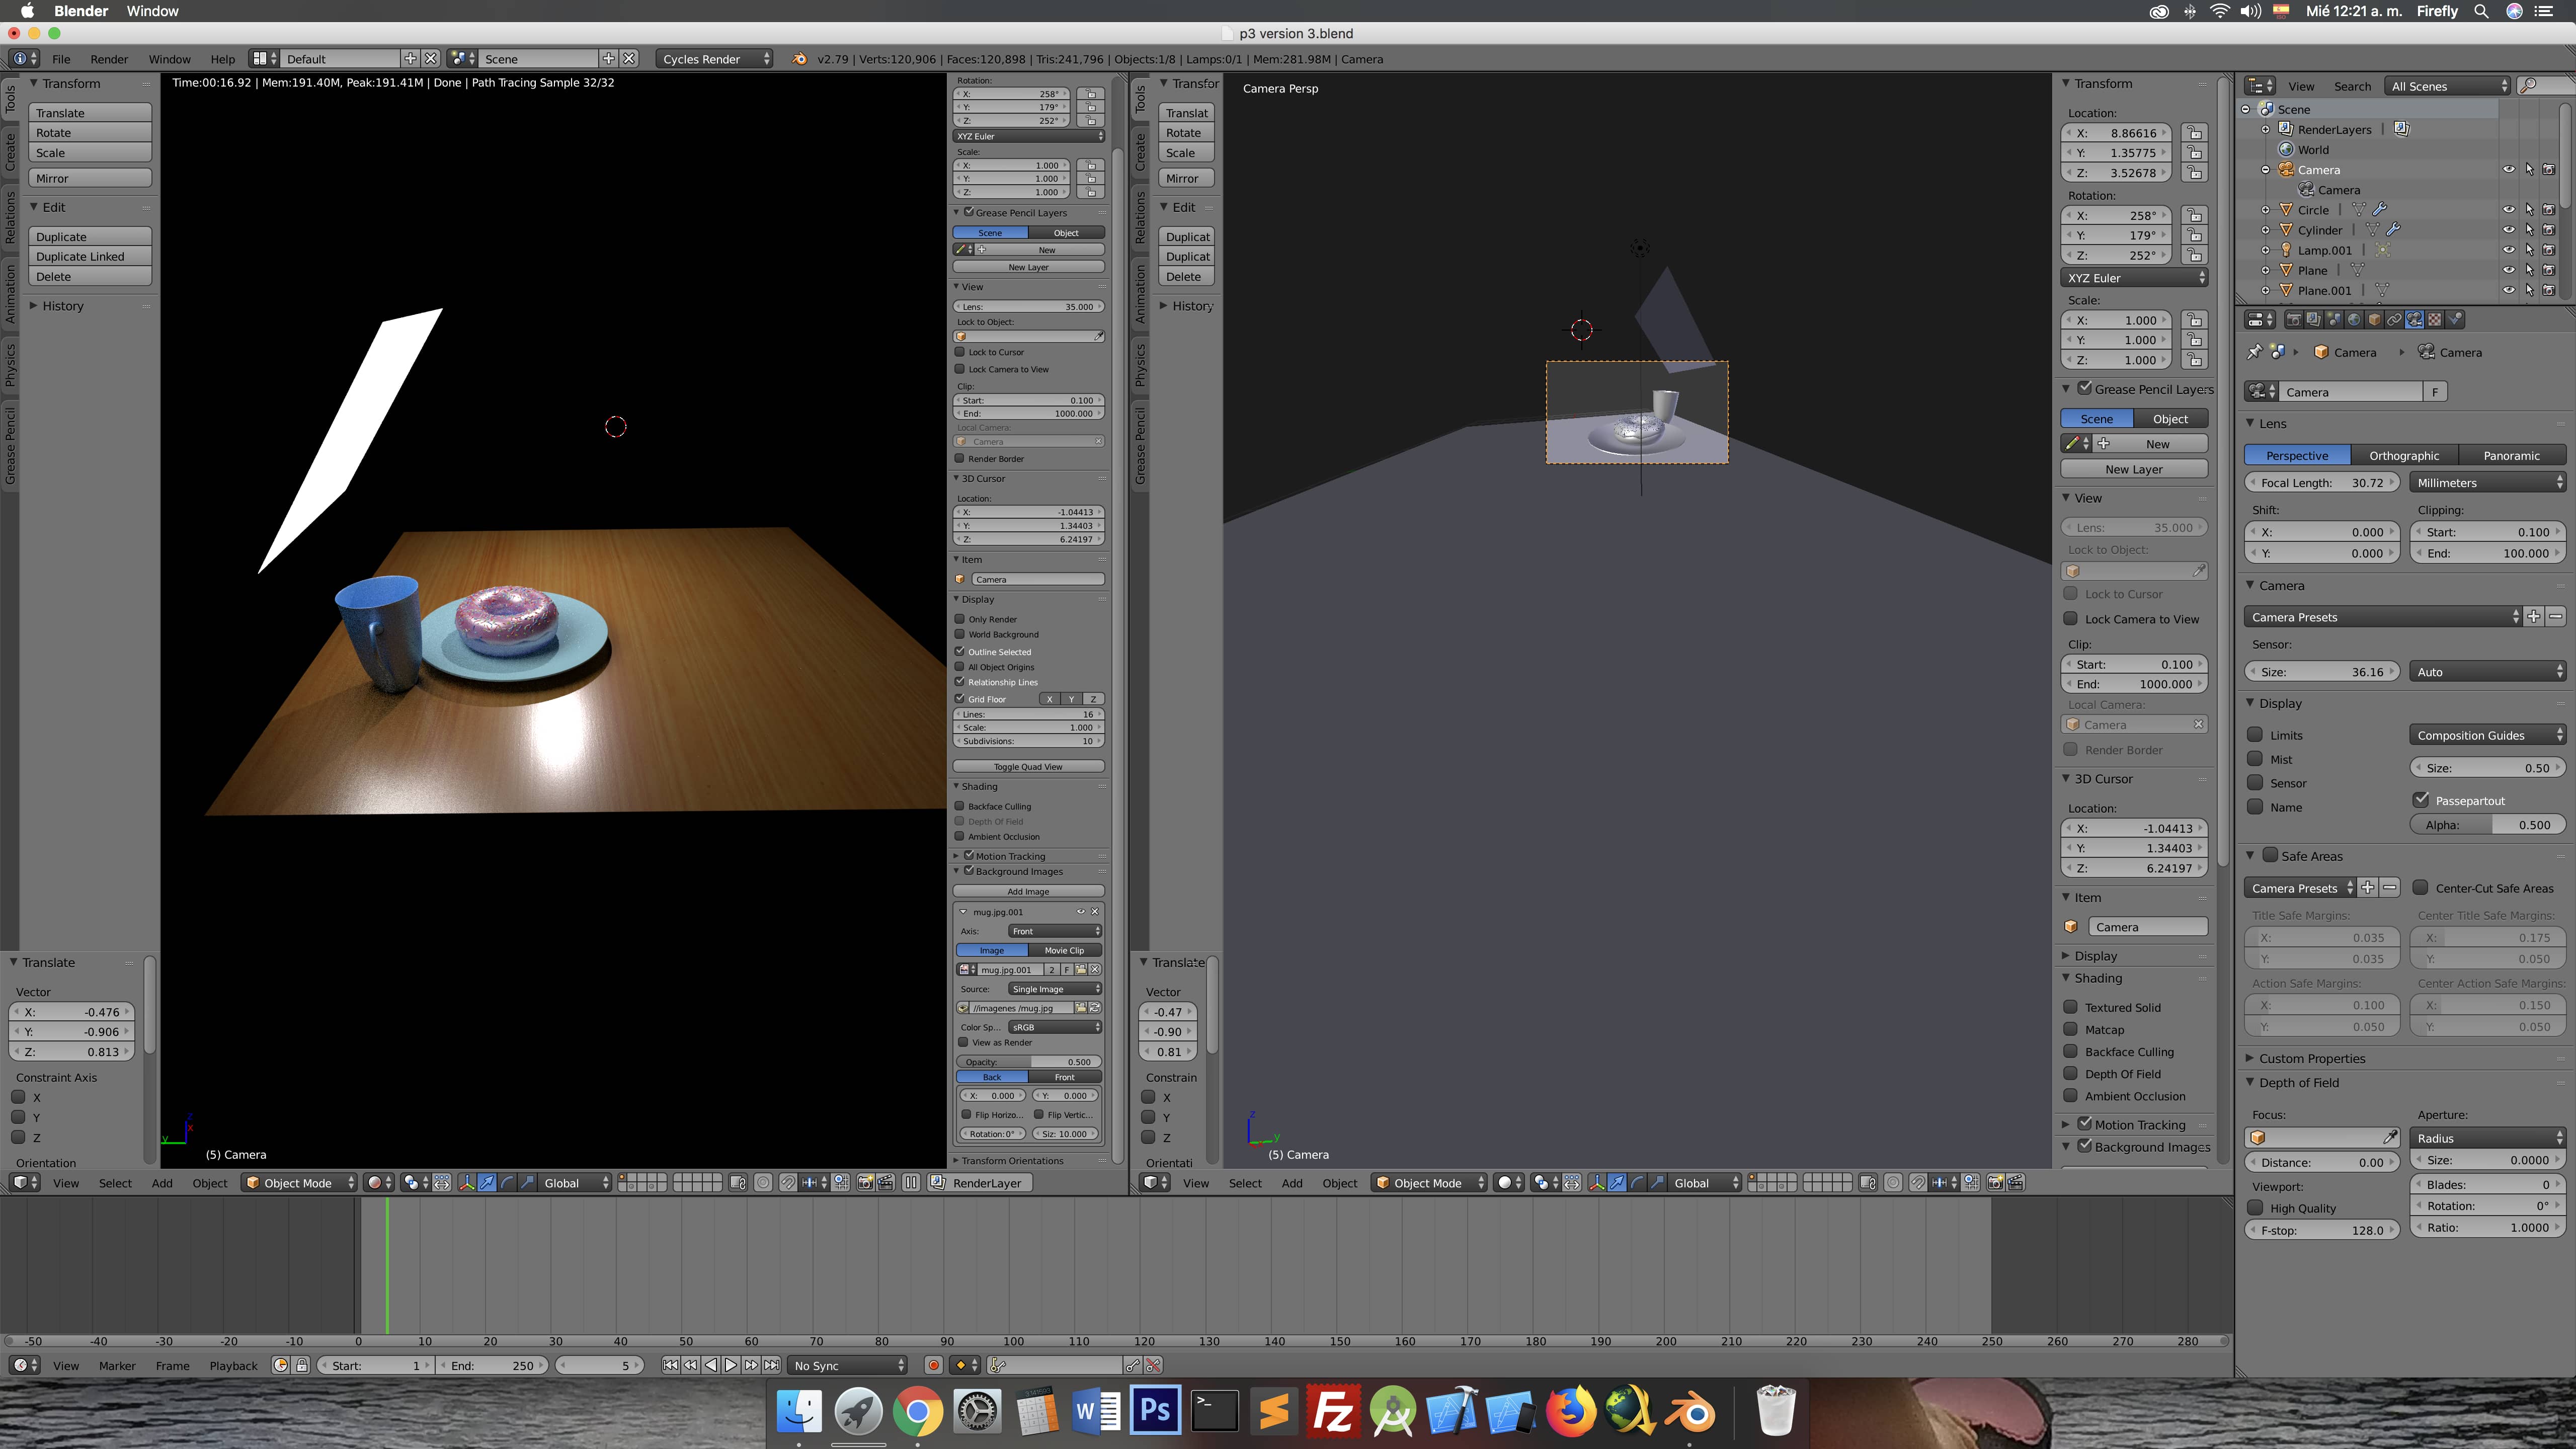Image resolution: width=2576 pixels, height=1449 pixels.
Task: Enable translate manipulator arrow in left viewport
Action: click(x=487, y=1183)
